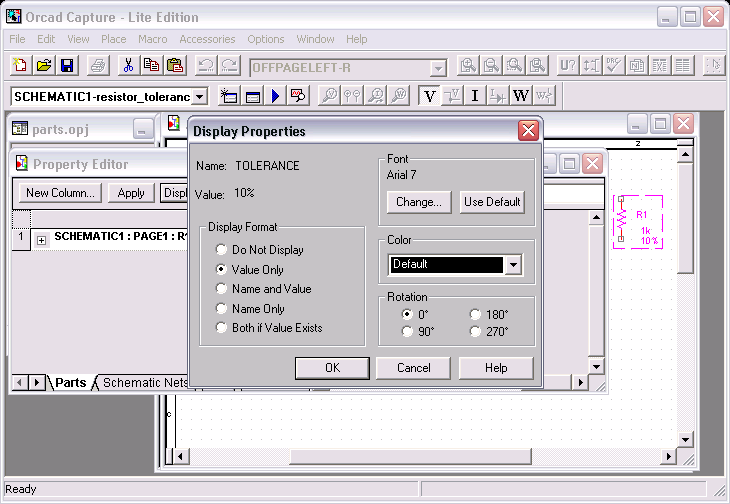This screenshot has height=504, width=730.
Task: Paste using the clipboard icon
Action: 175,66
